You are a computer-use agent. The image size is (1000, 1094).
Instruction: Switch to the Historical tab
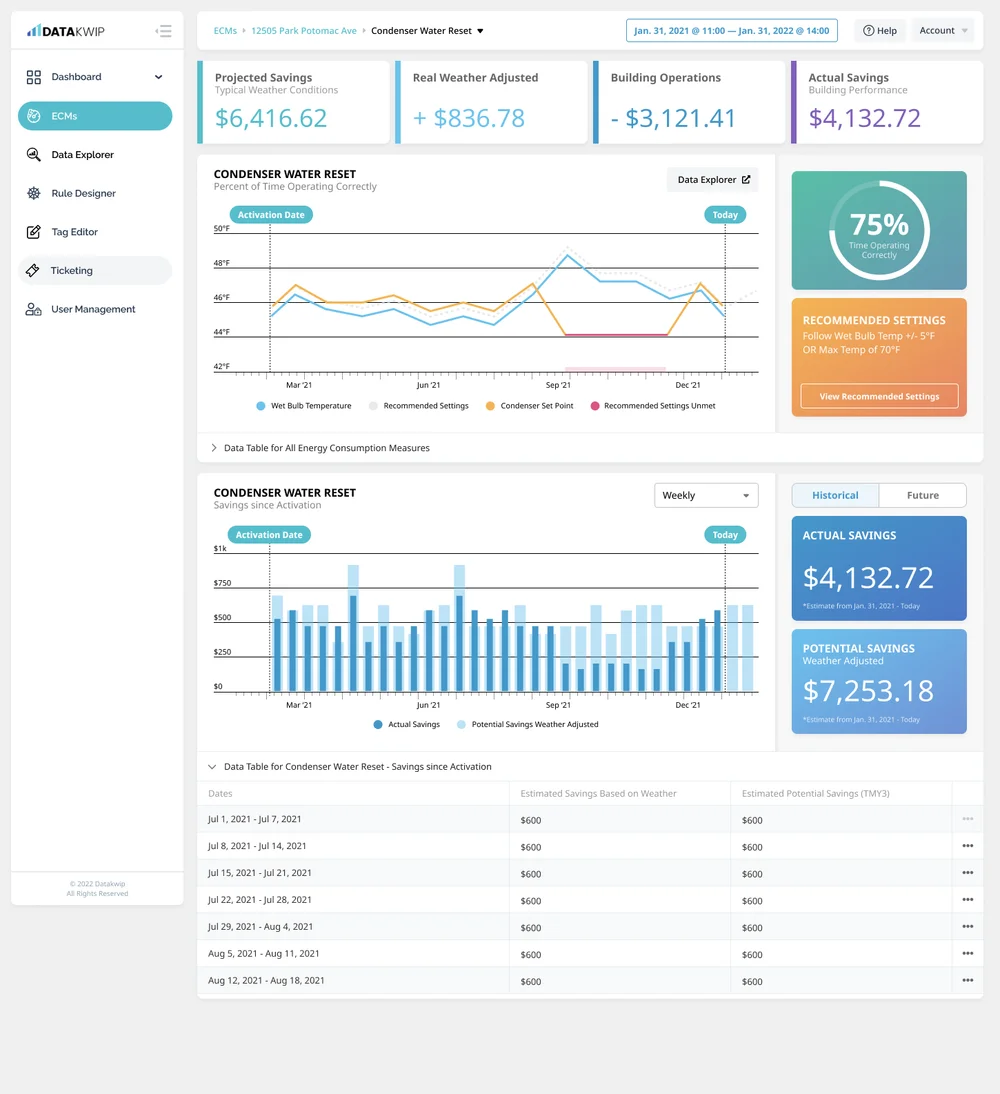(x=835, y=495)
